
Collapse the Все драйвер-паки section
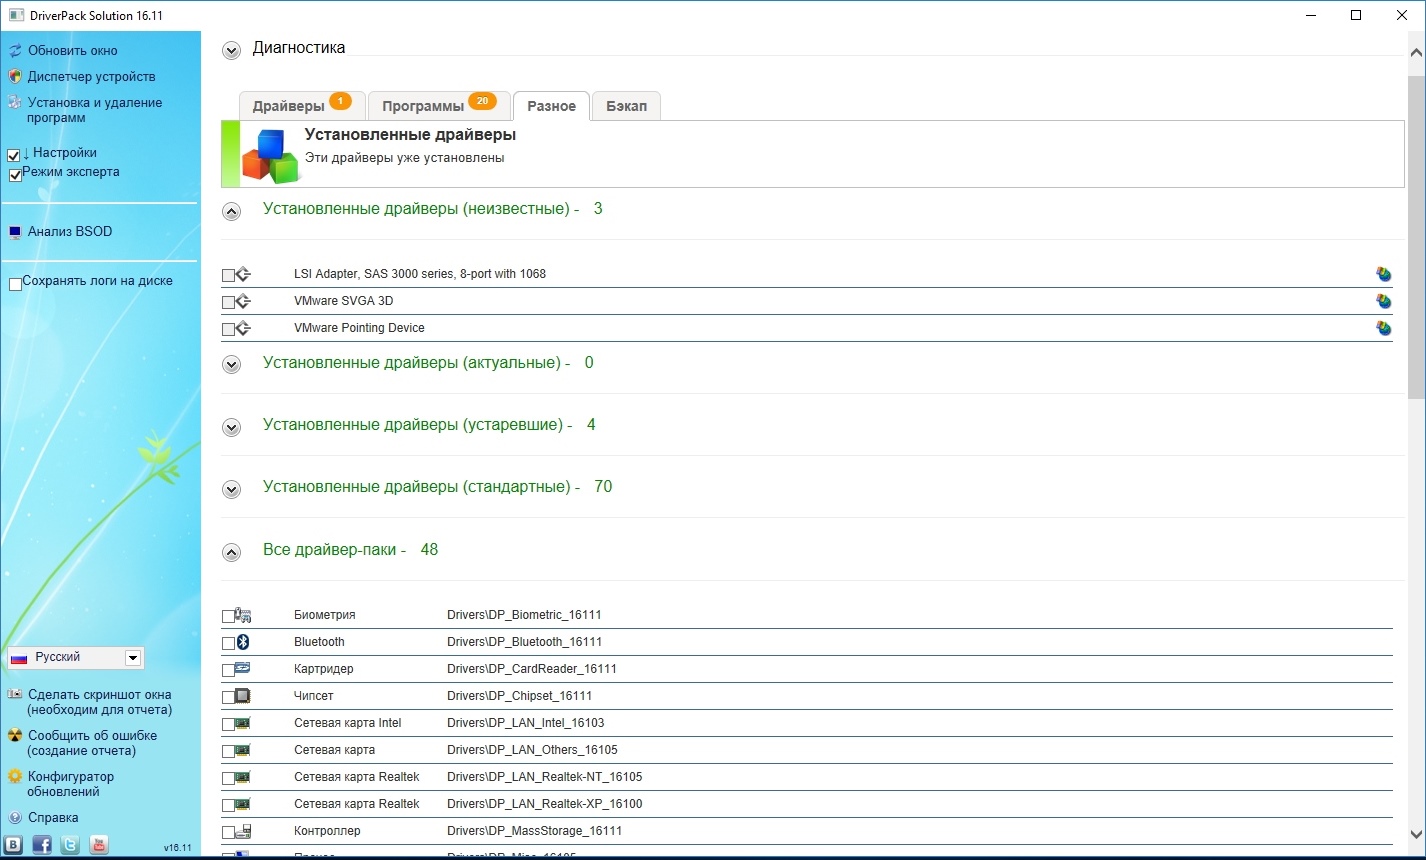tap(231, 552)
